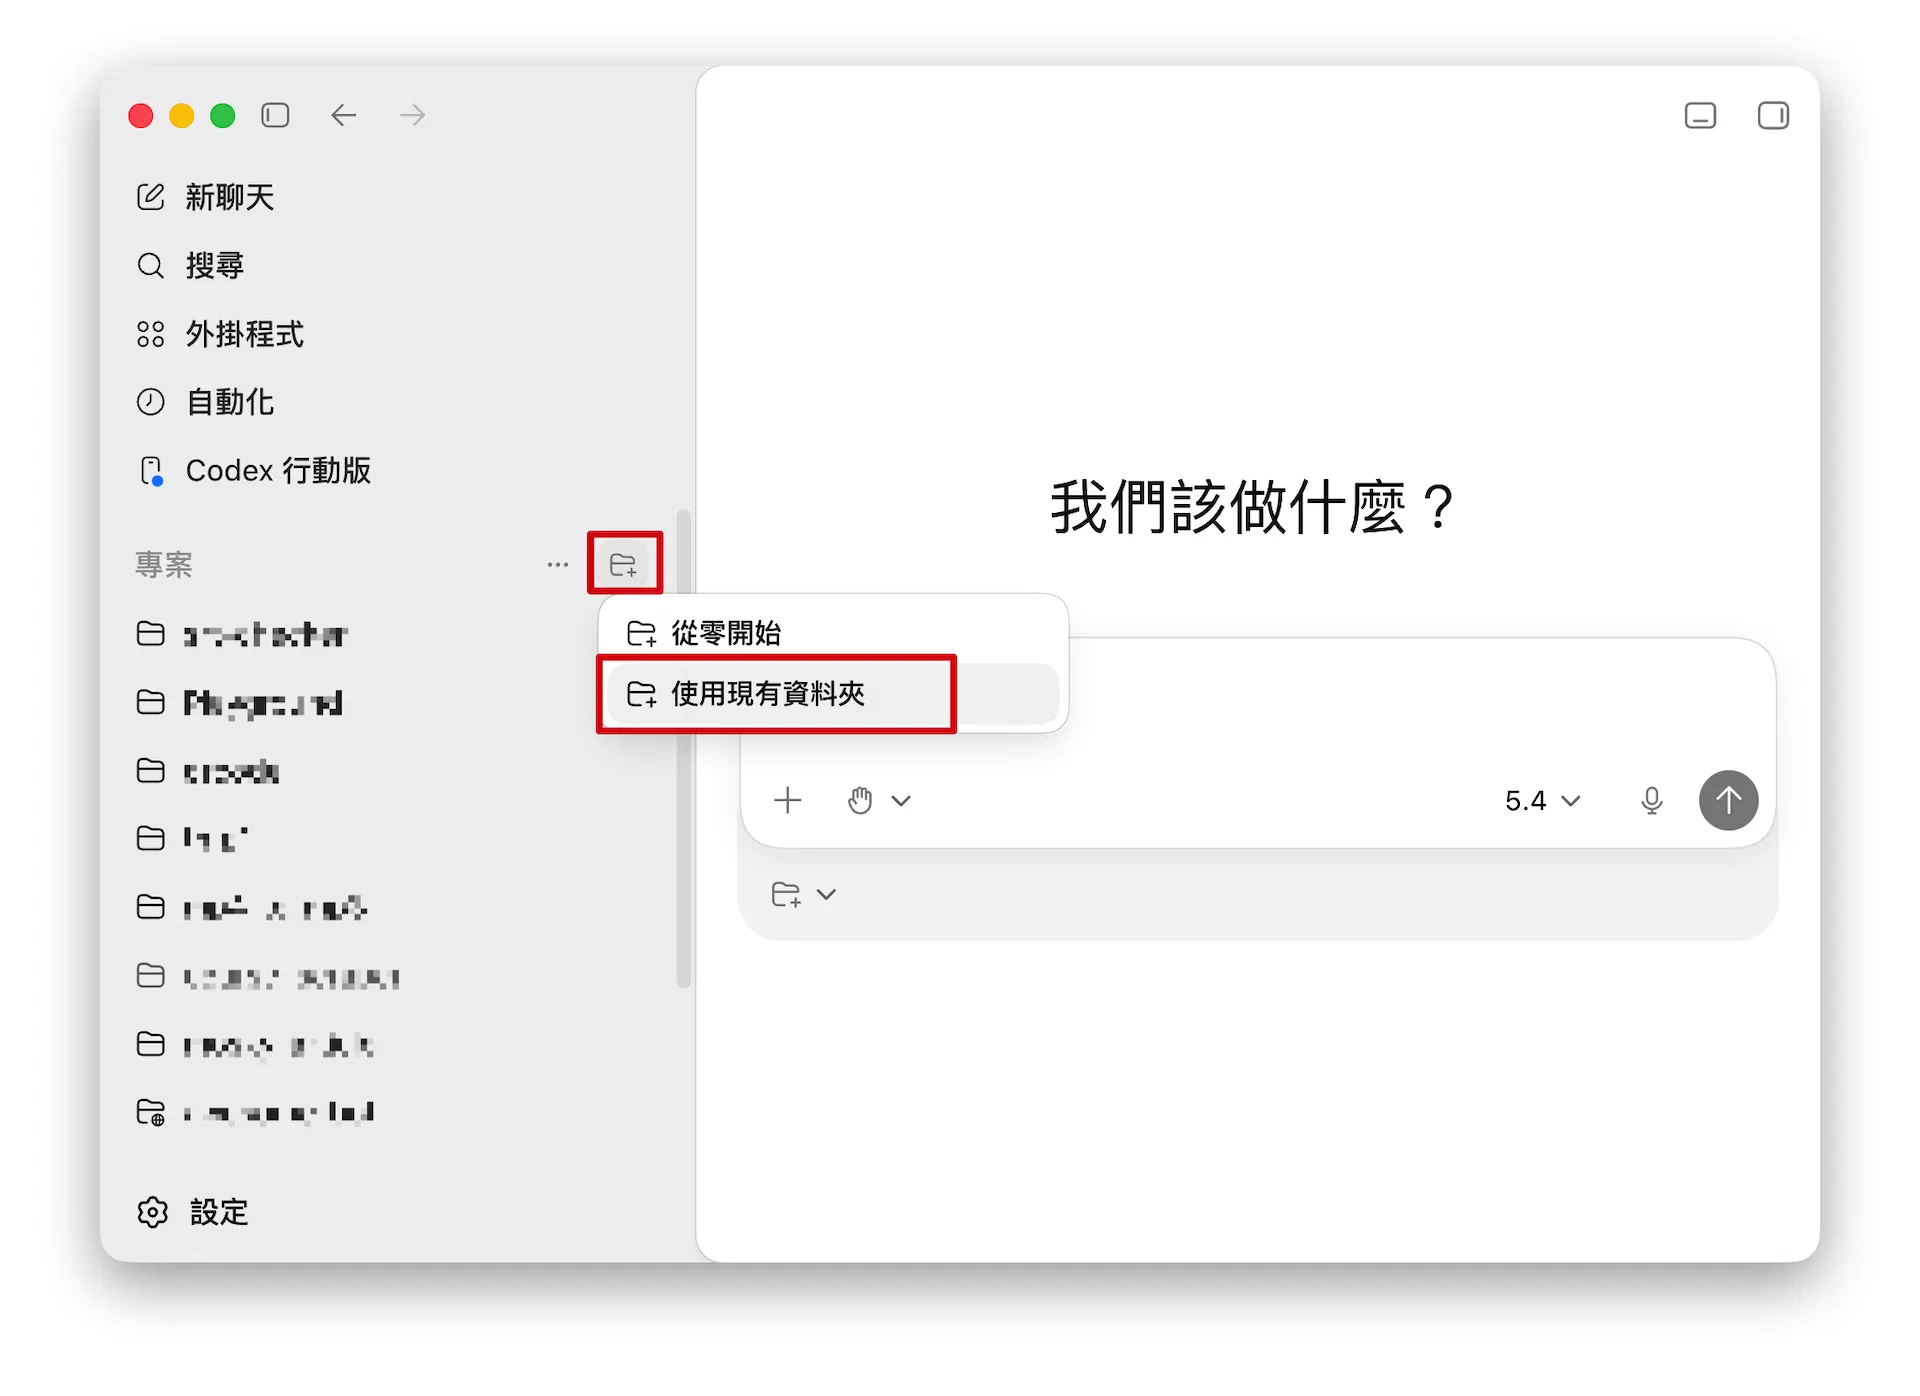
Task: Click the sidebar project list scrollbar
Action: (x=684, y=748)
